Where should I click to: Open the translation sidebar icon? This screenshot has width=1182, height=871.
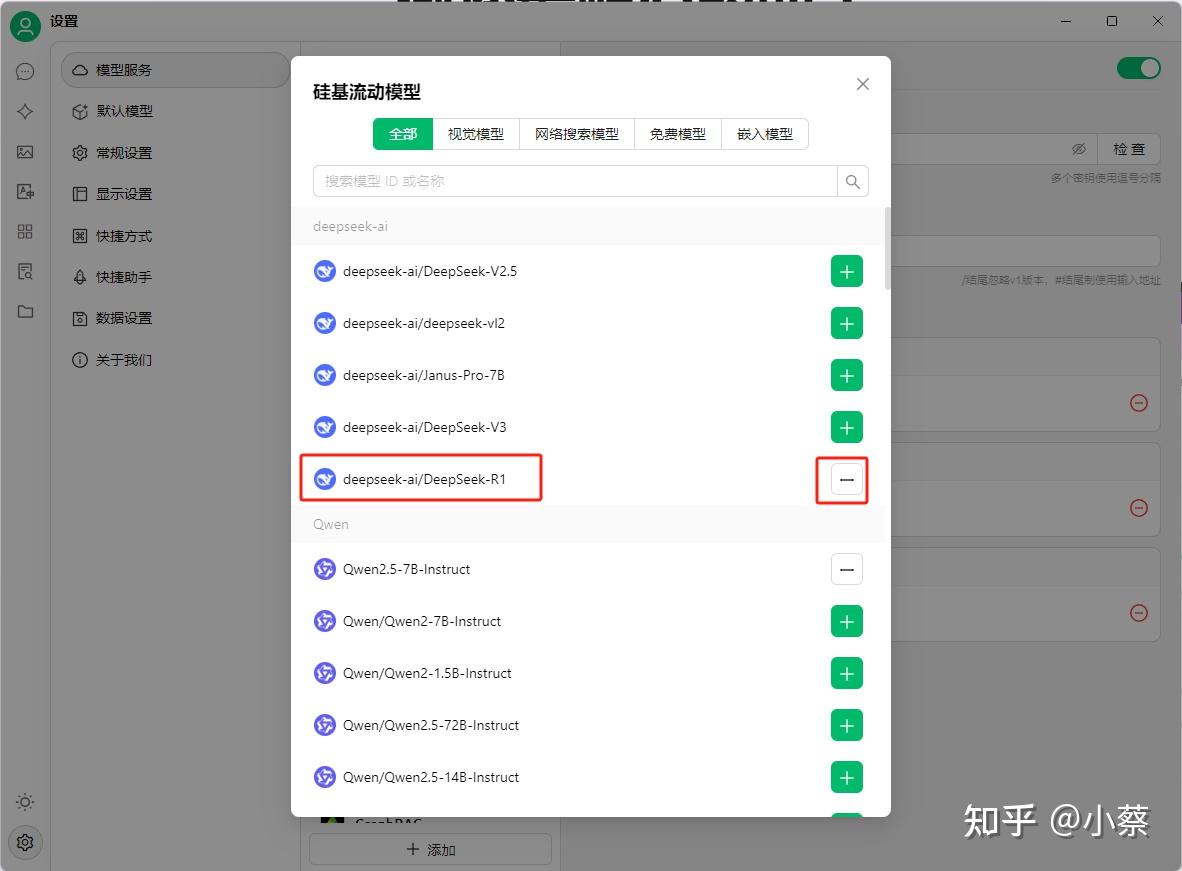[x=25, y=192]
